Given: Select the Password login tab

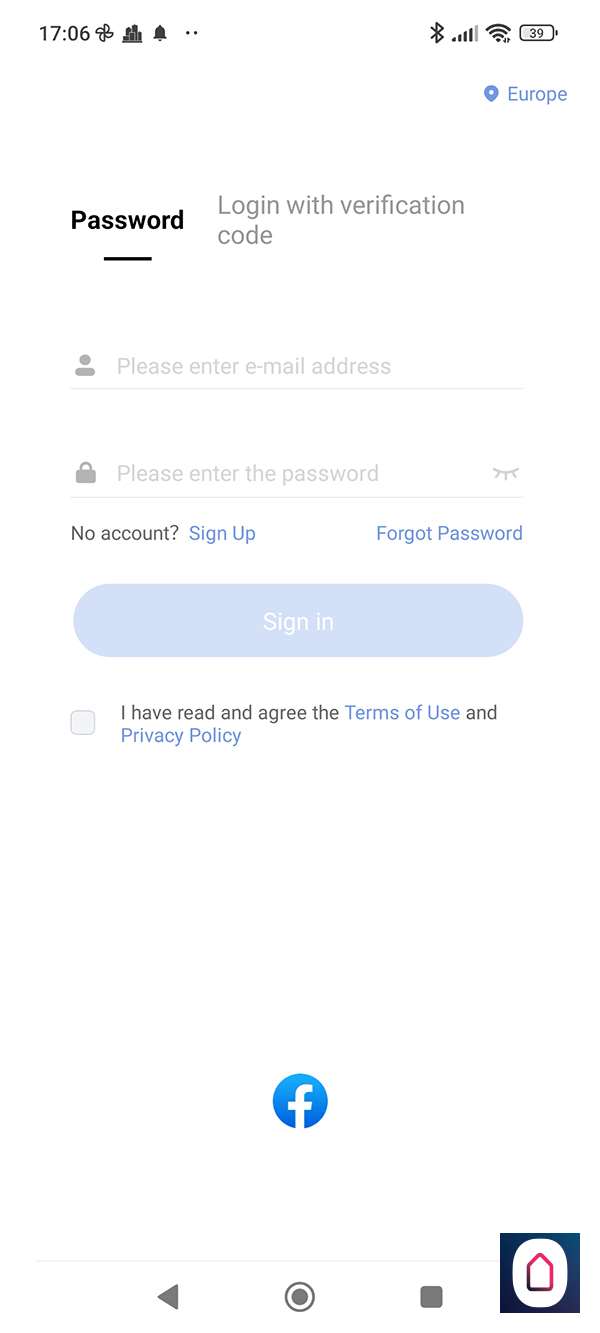Looking at the screenshot, I should coord(127,220).
